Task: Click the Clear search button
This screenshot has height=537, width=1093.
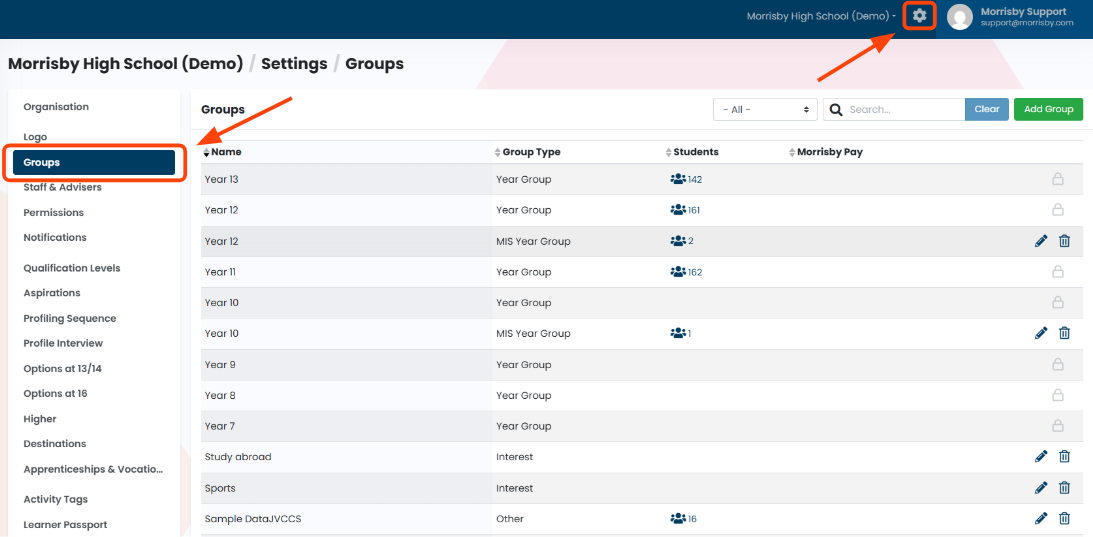Action: coord(987,109)
